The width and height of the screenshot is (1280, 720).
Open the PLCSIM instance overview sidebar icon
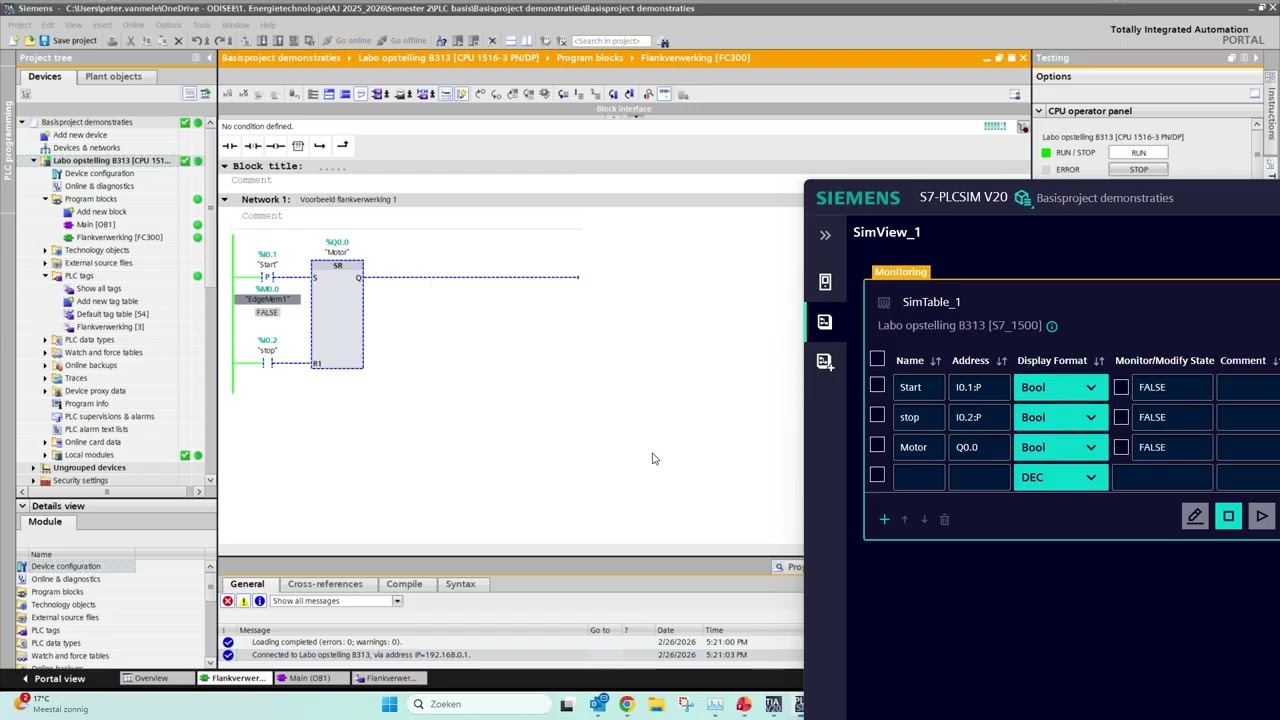click(x=825, y=283)
